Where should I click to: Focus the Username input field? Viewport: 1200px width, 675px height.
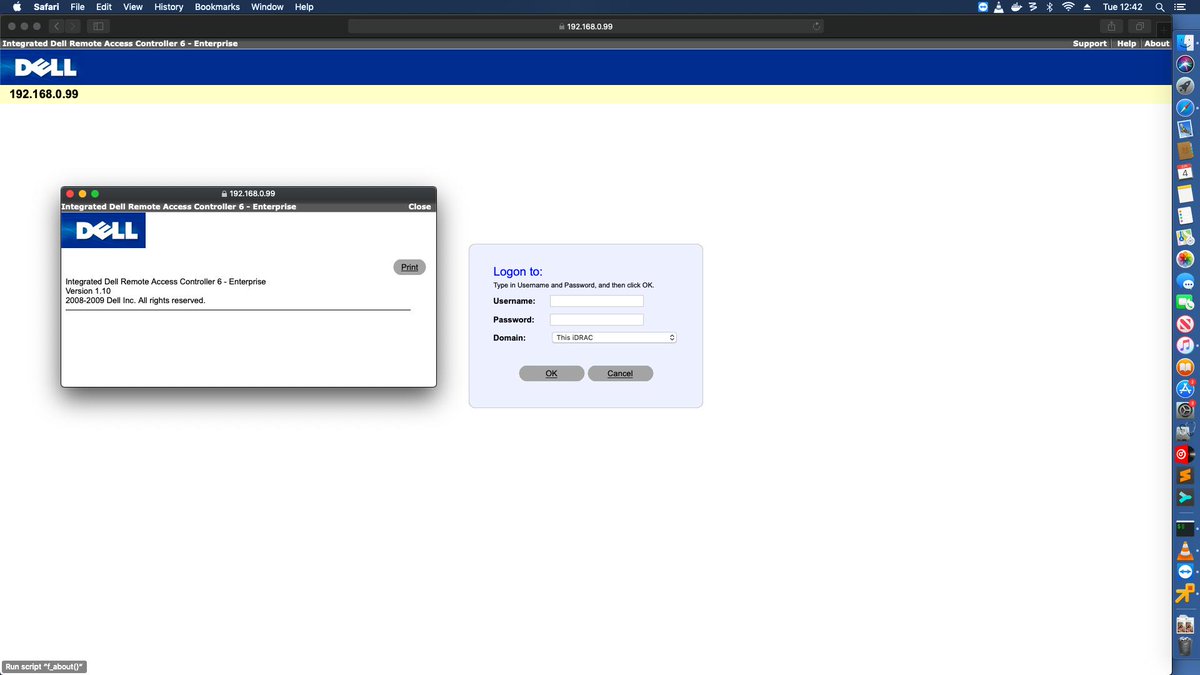(x=597, y=301)
